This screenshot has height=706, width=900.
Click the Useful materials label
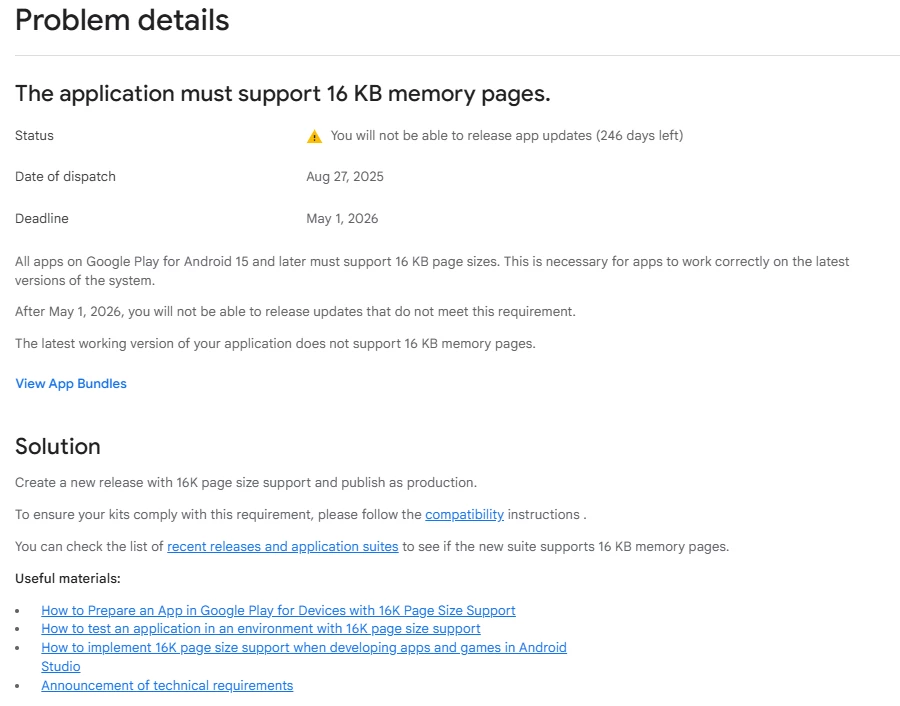(x=68, y=579)
